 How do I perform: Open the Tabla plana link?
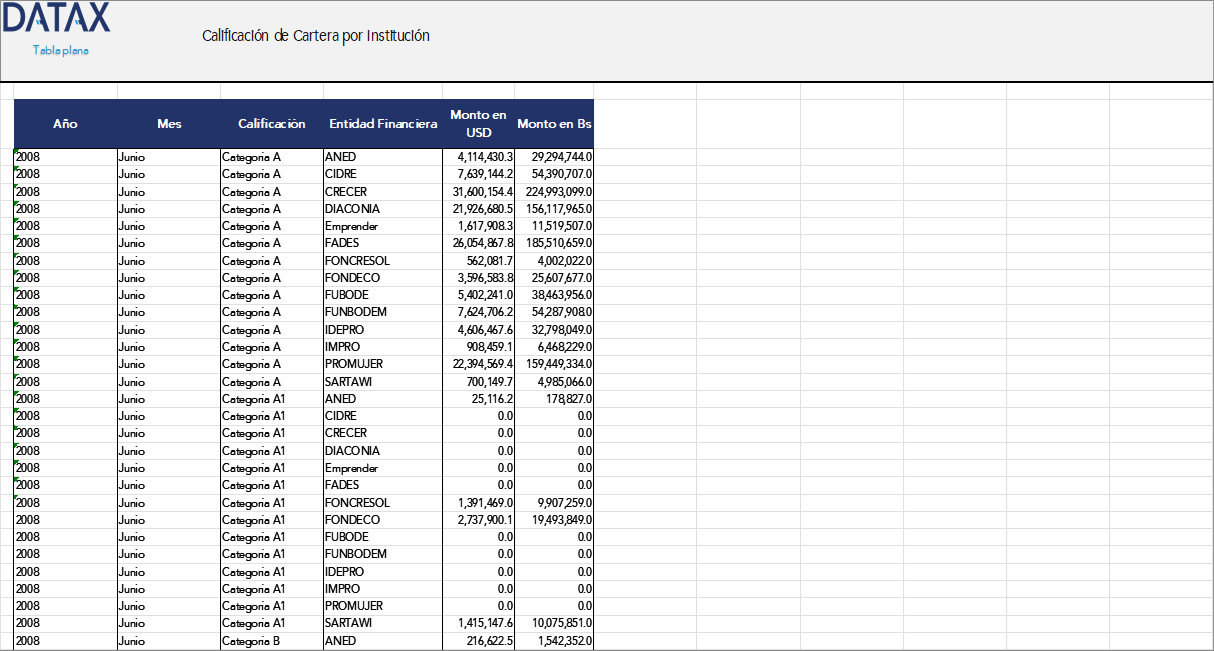[61, 50]
